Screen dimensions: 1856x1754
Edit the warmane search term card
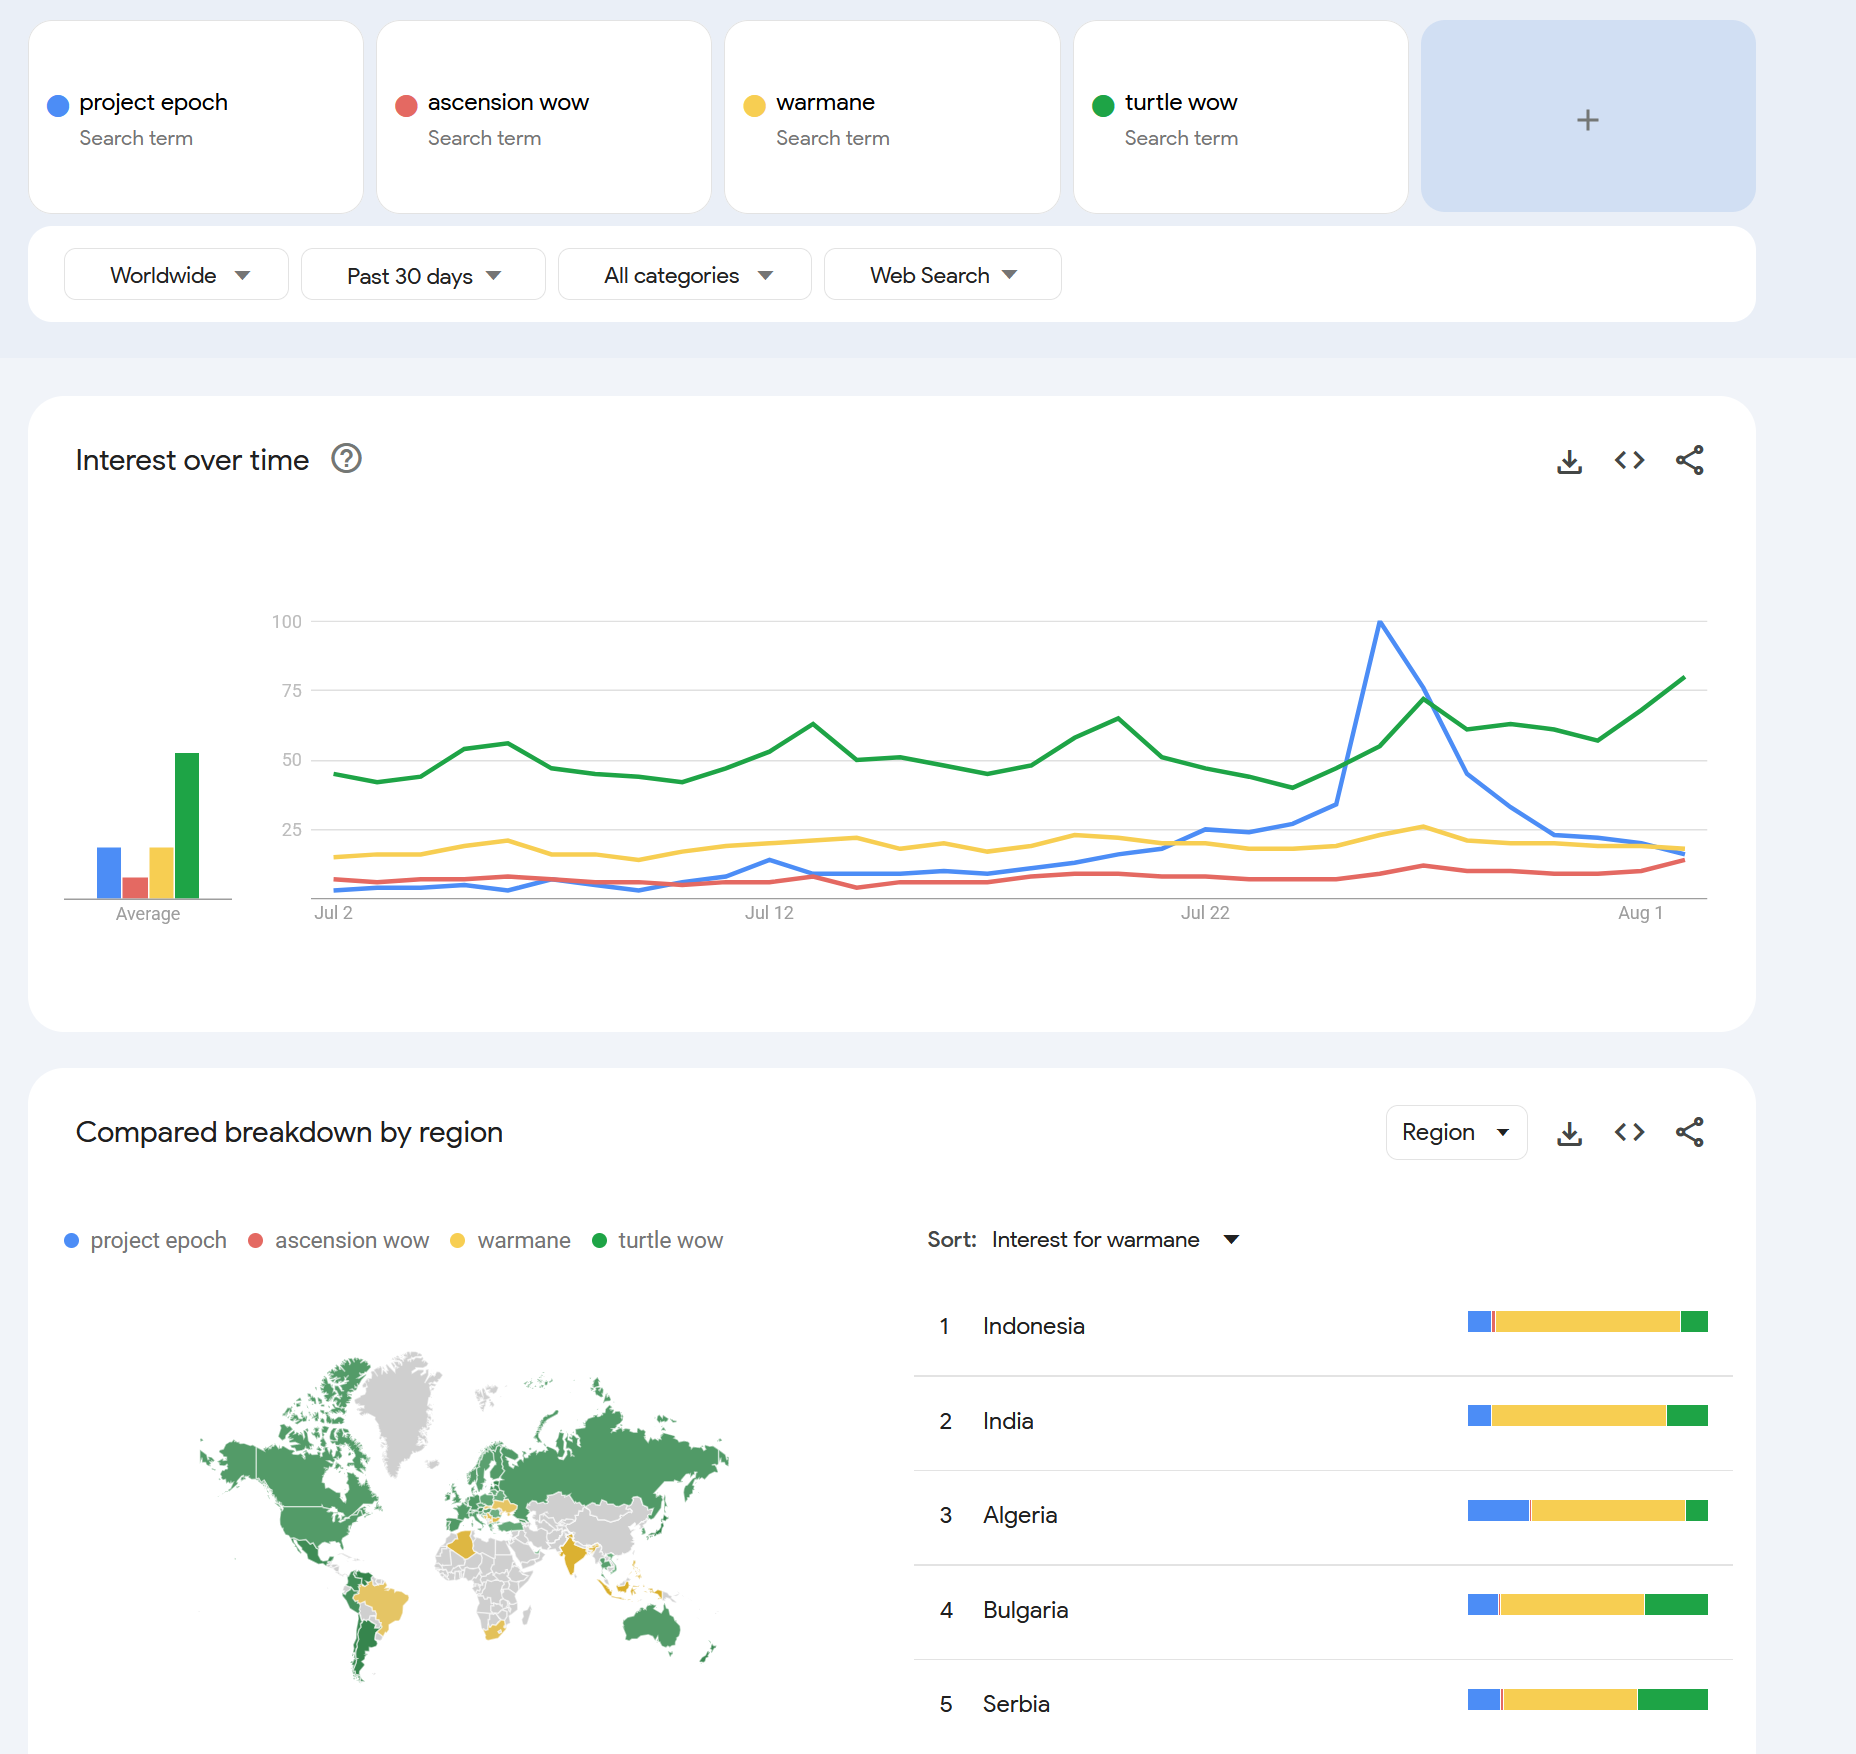click(x=892, y=117)
